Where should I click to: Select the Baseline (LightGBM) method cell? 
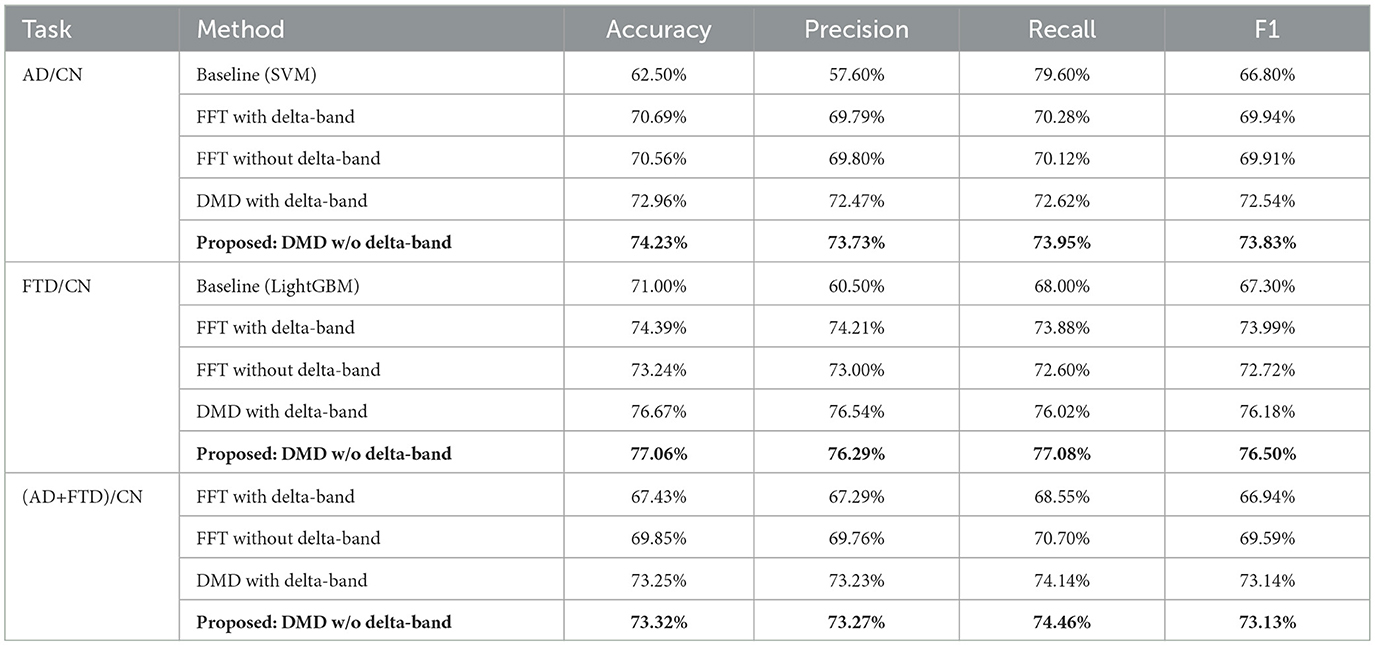point(276,286)
